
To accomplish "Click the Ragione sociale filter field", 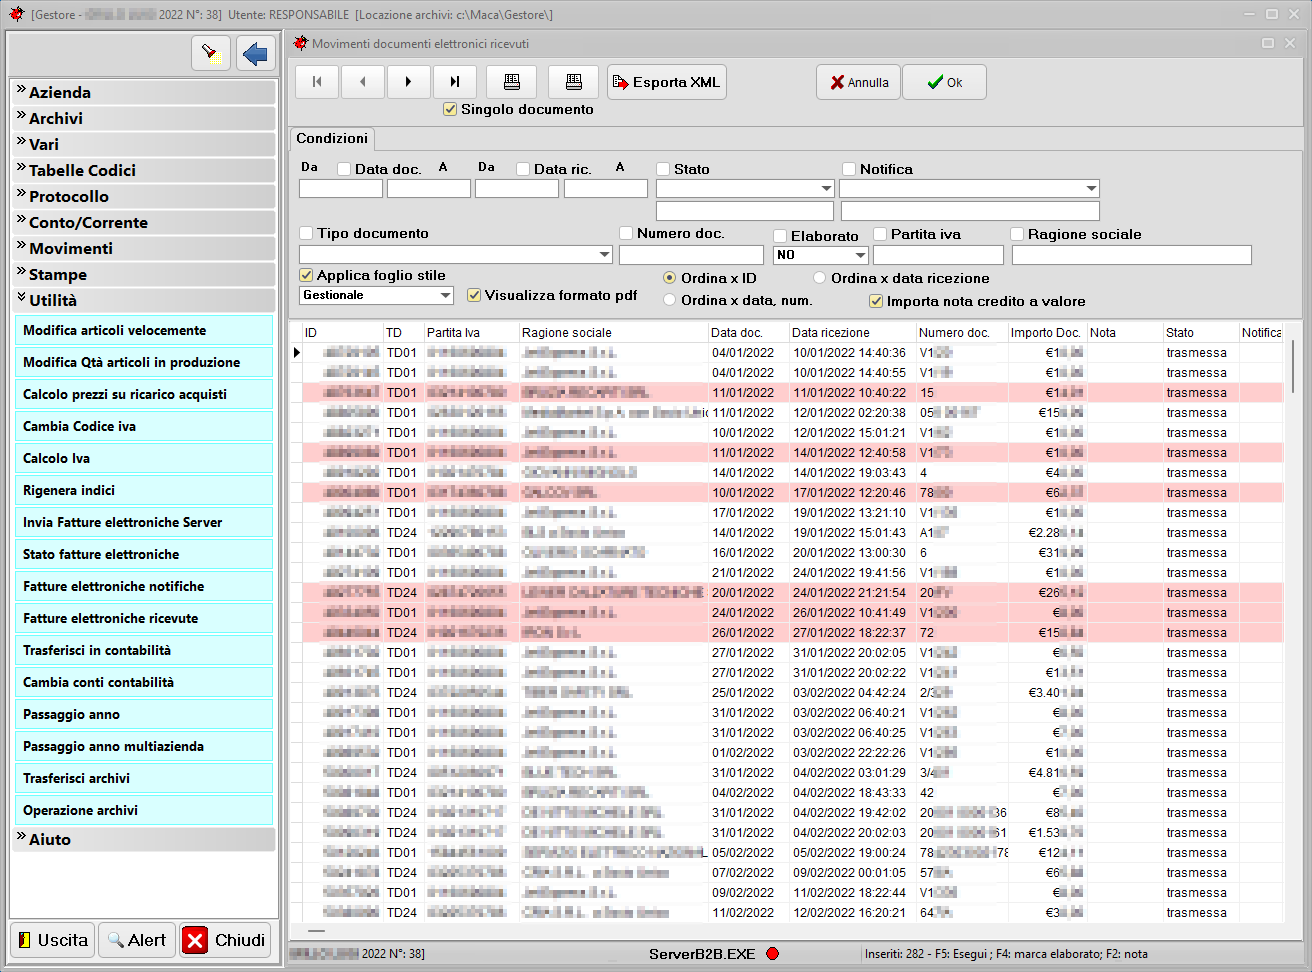I will click(x=1131, y=255).
